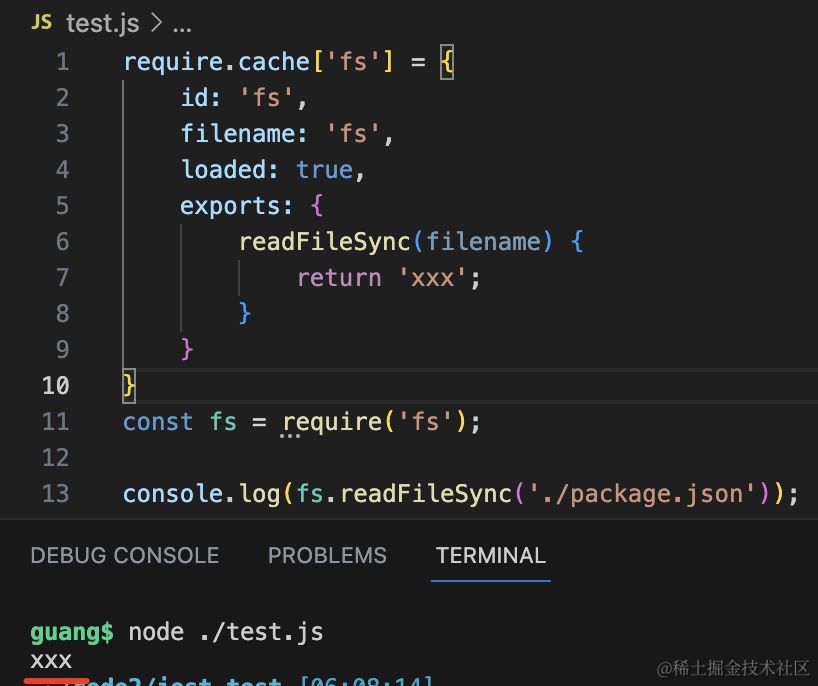818x686 pixels.
Task: Click the return keyword on line 7
Action: point(338,278)
